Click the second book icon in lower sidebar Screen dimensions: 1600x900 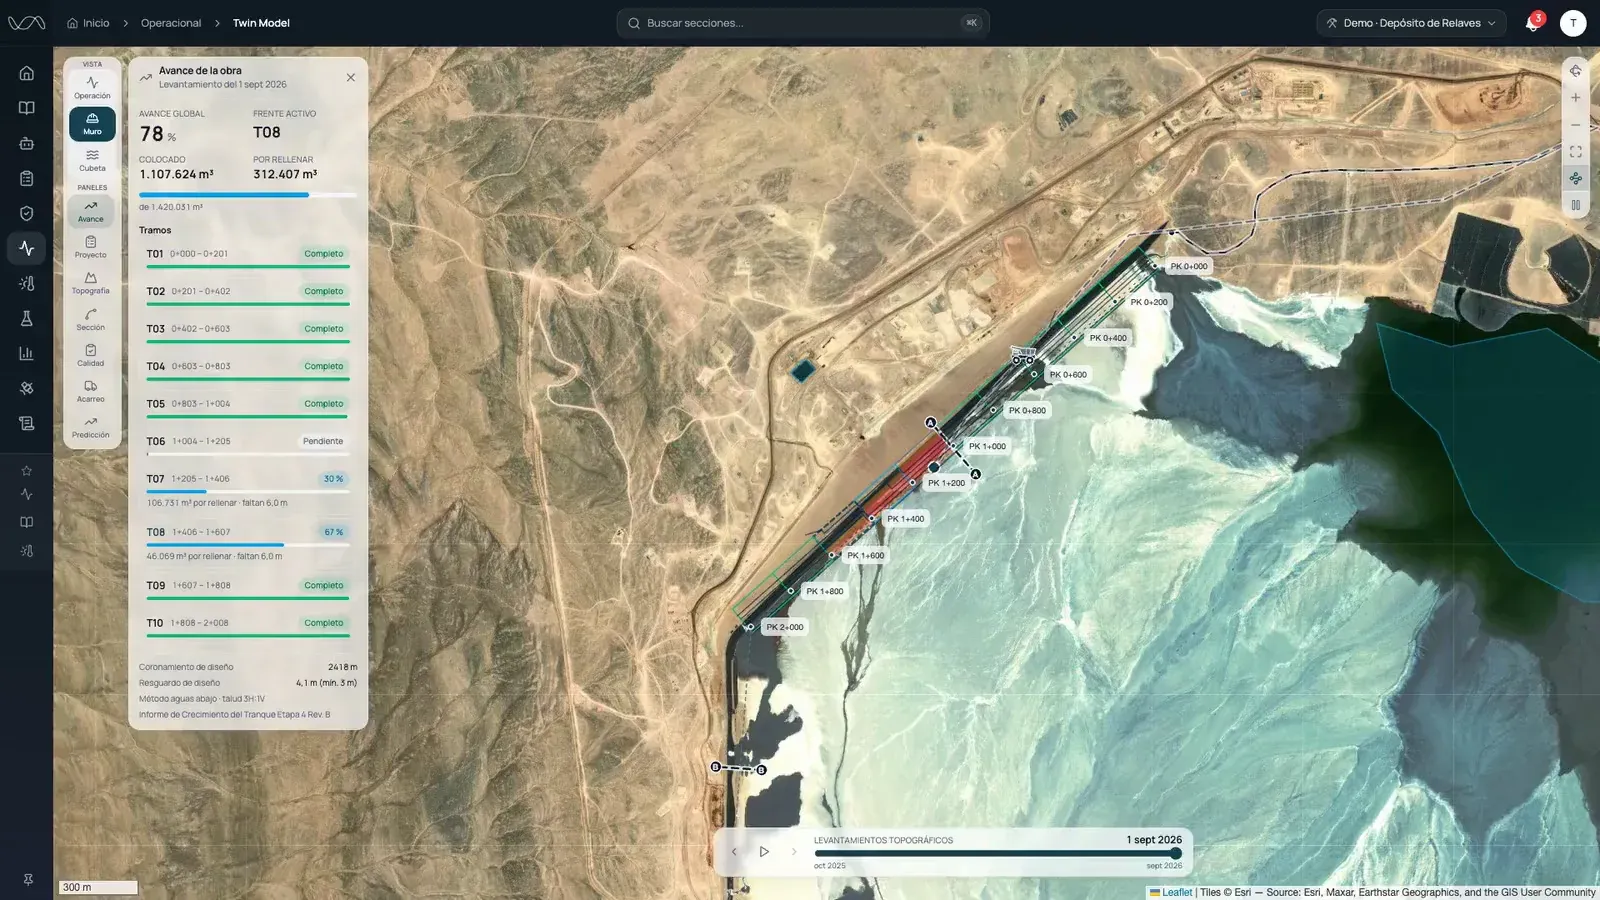[27, 522]
